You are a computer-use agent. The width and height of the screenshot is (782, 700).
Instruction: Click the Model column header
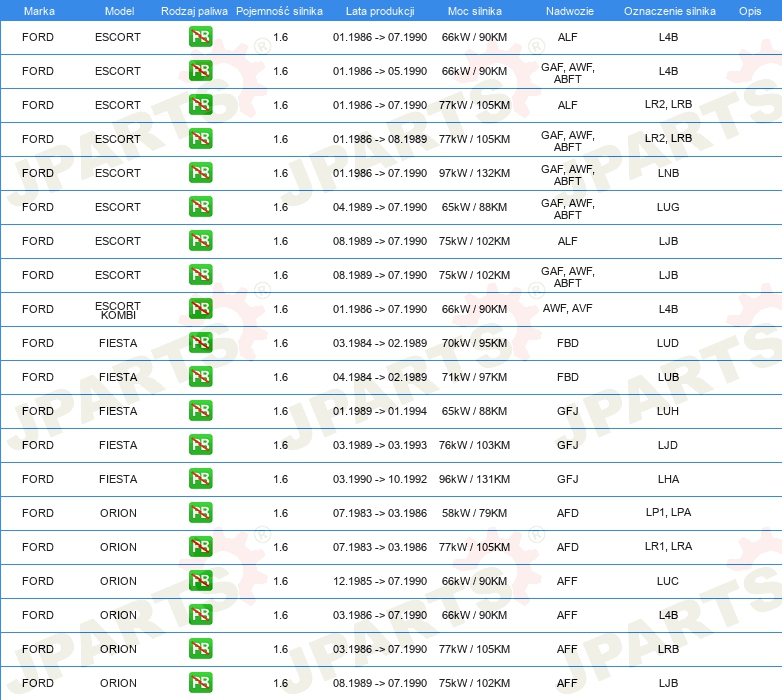pyautogui.click(x=119, y=11)
